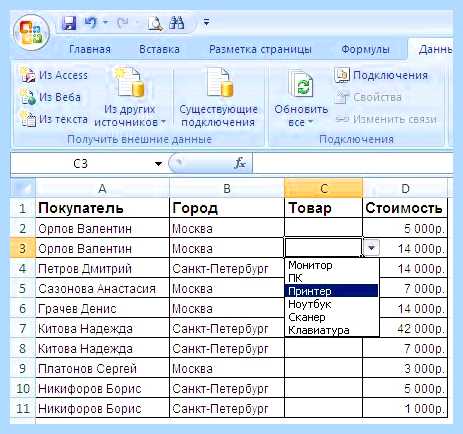Image resolution: width=463 pixels, height=434 pixels.
Task: Click the cell Сазонова Анастасия
Action: [102, 288]
